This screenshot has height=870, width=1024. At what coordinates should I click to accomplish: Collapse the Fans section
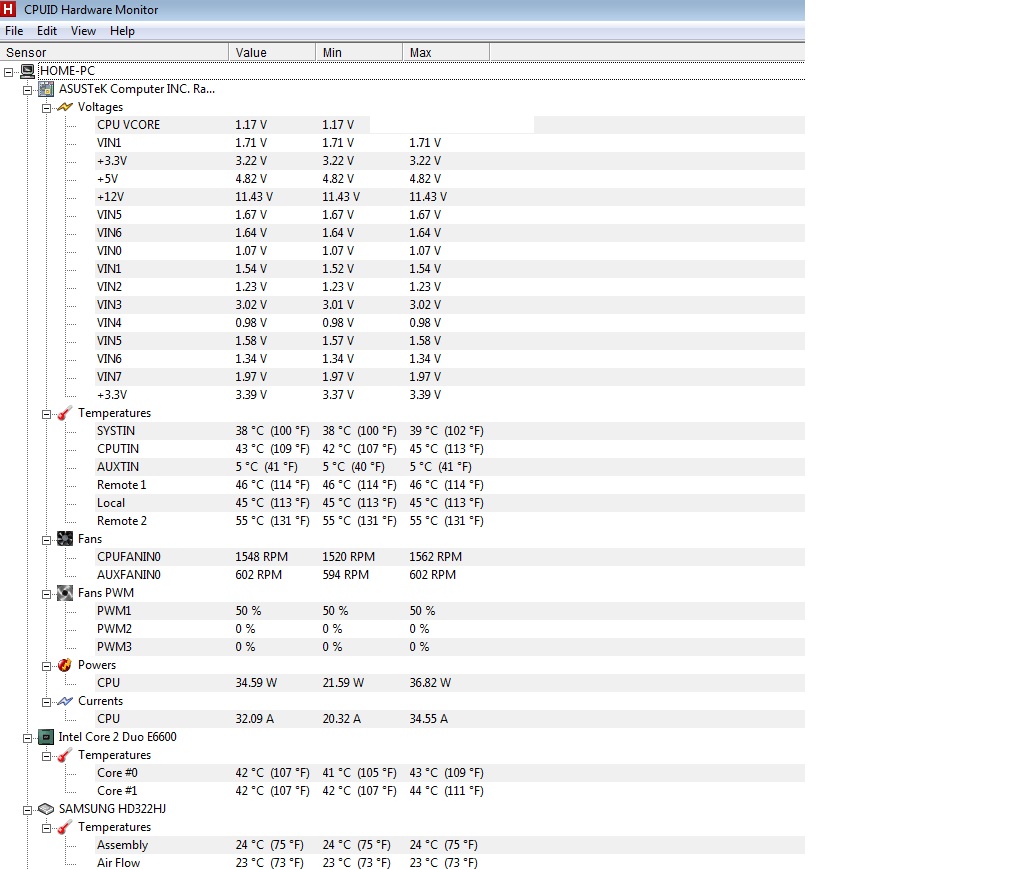click(46, 540)
